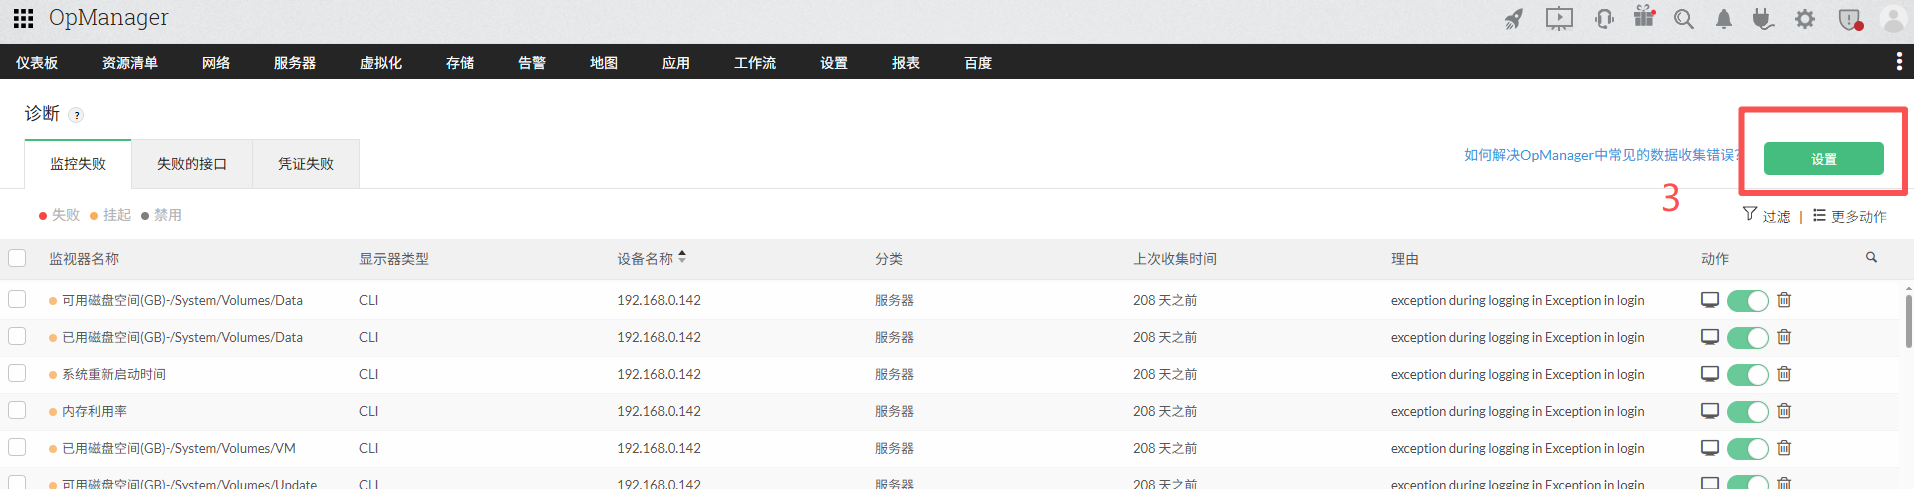Disable monitoring toggle for 系统重新启动时间

pos(1747,375)
